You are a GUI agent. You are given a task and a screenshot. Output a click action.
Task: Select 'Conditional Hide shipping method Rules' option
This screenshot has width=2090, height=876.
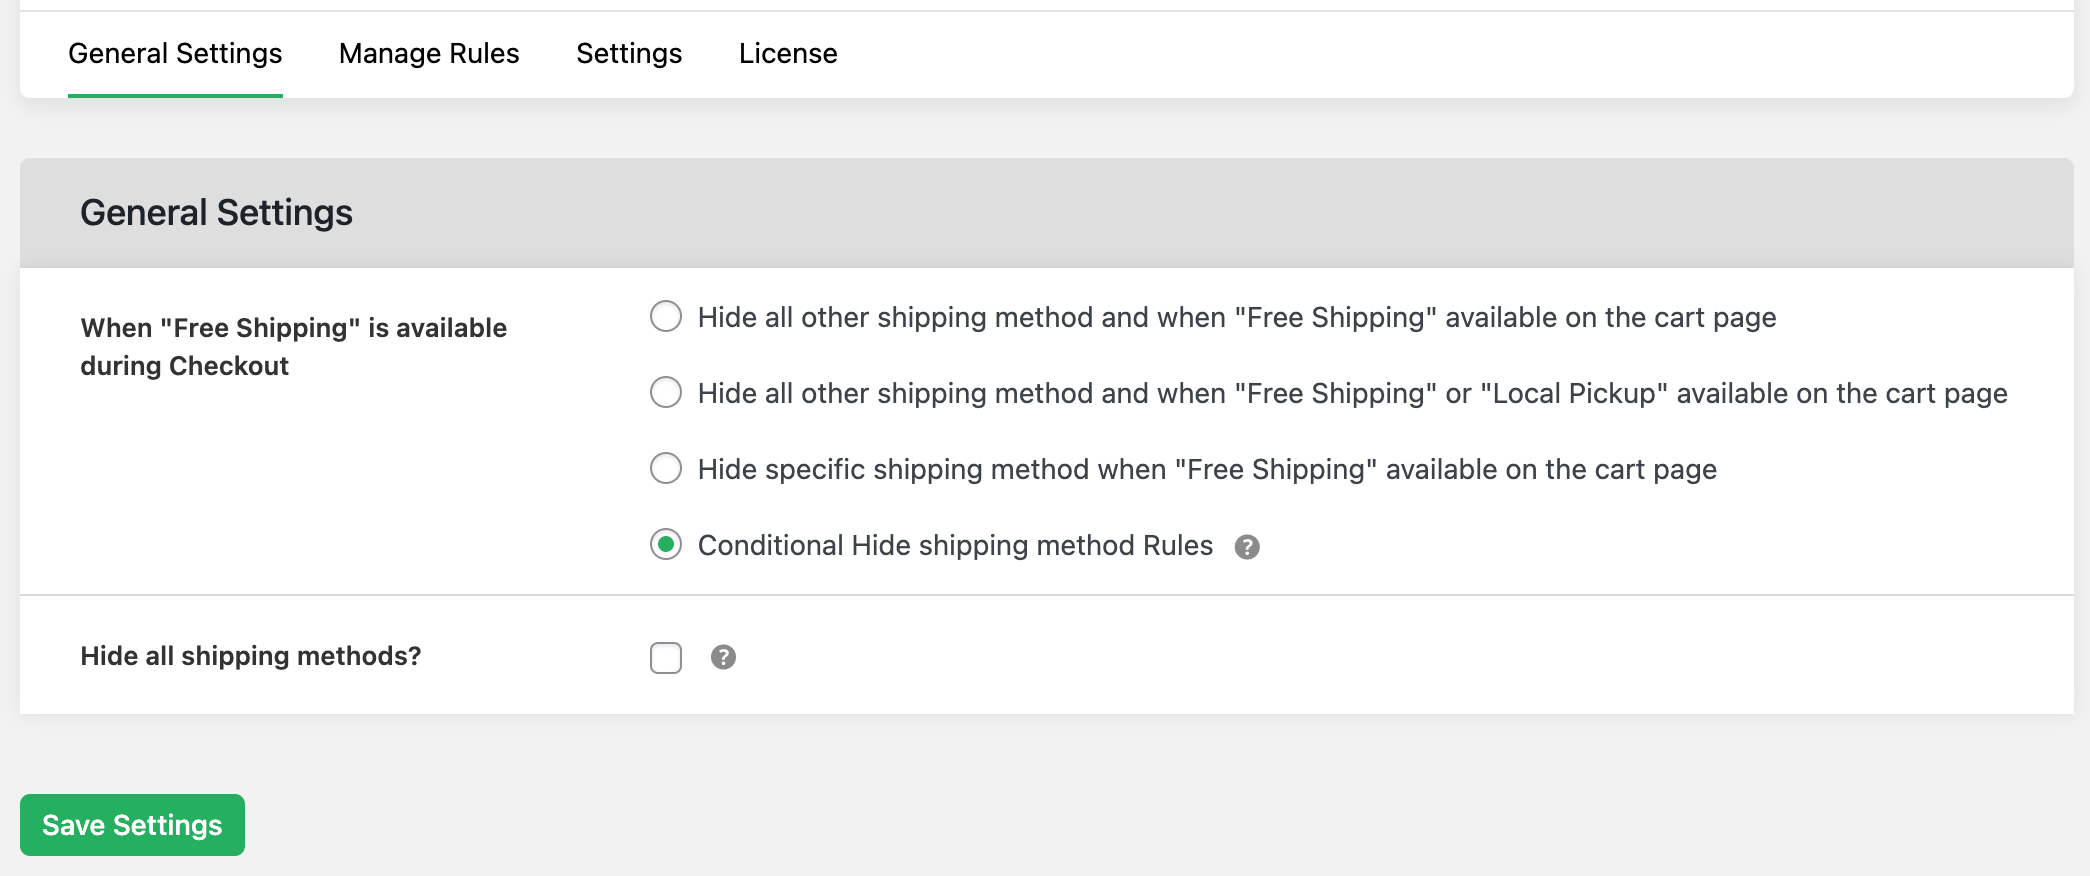[665, 545]
